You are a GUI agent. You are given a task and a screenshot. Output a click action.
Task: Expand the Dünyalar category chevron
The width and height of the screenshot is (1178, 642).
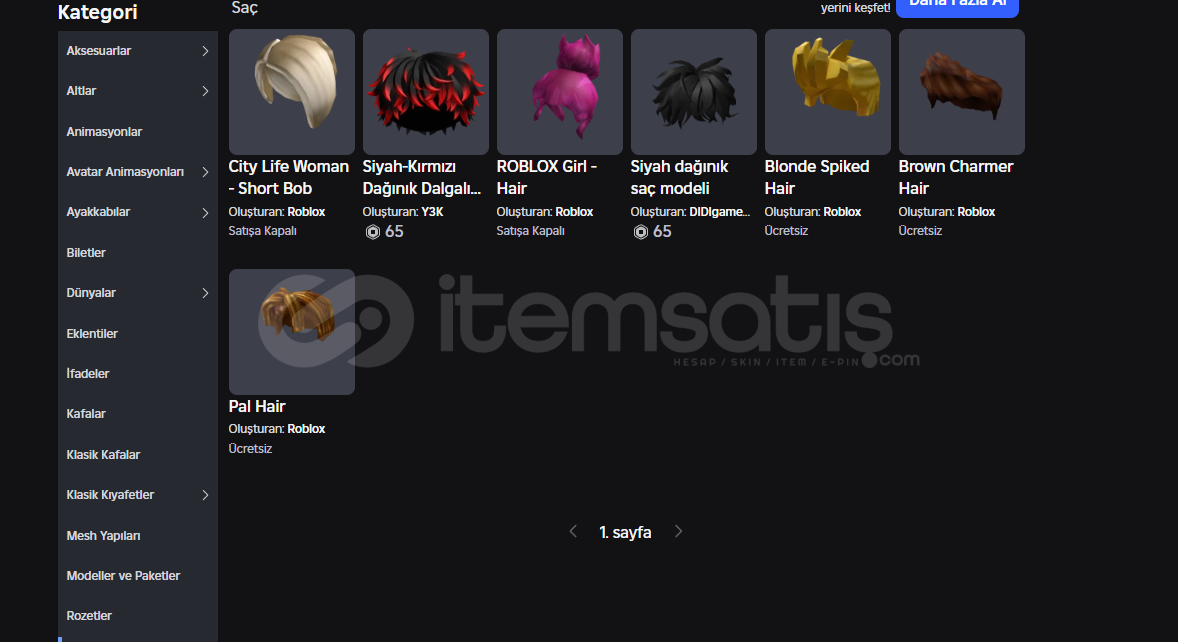[205, 293]
